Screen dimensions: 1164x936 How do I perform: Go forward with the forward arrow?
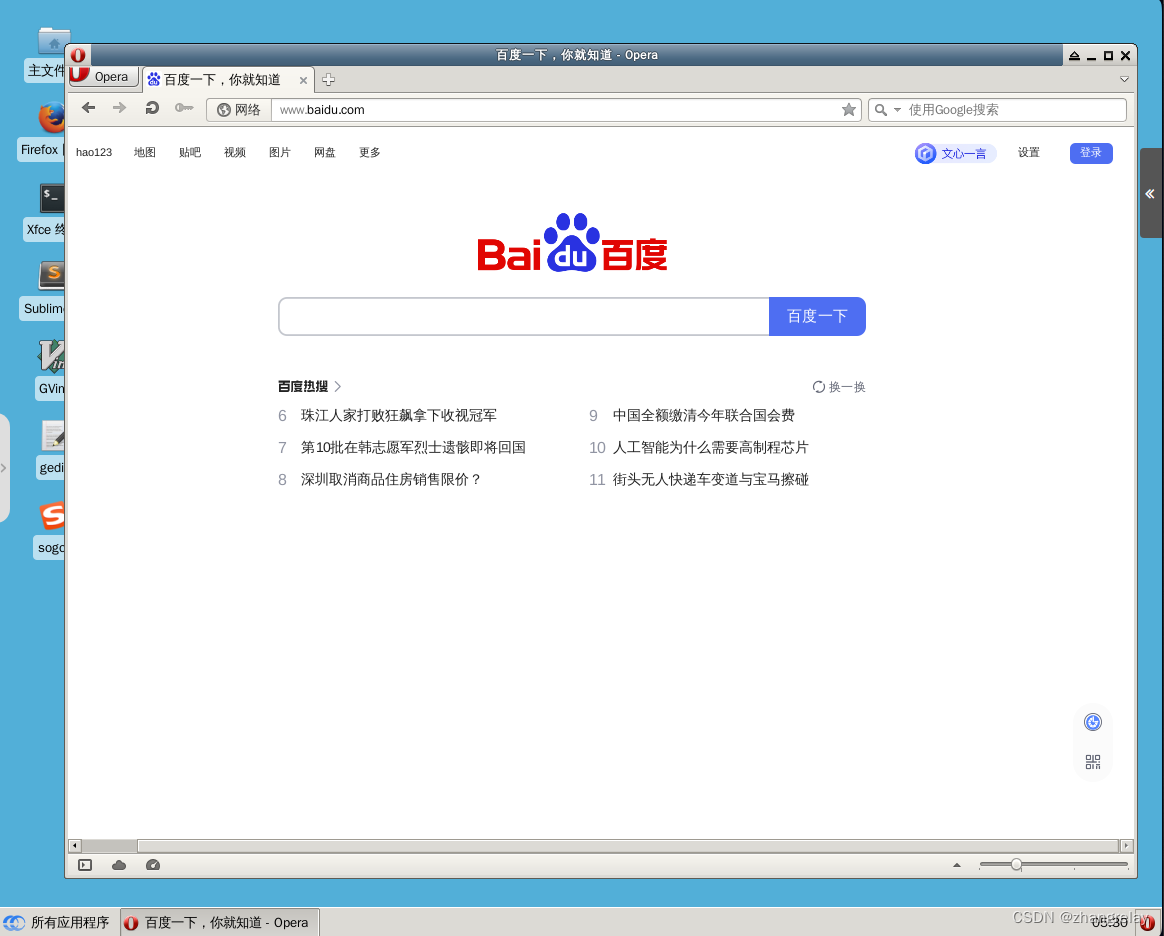click(x=120, y=108)
